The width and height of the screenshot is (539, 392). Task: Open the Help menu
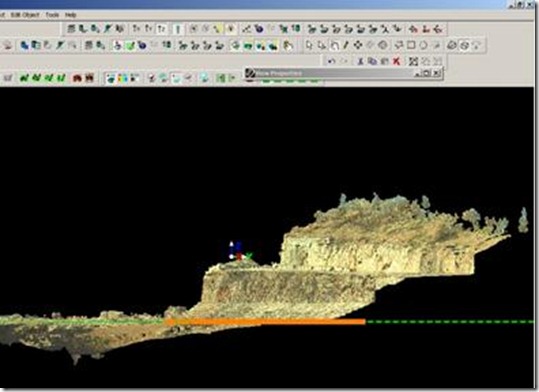(70, 15)
